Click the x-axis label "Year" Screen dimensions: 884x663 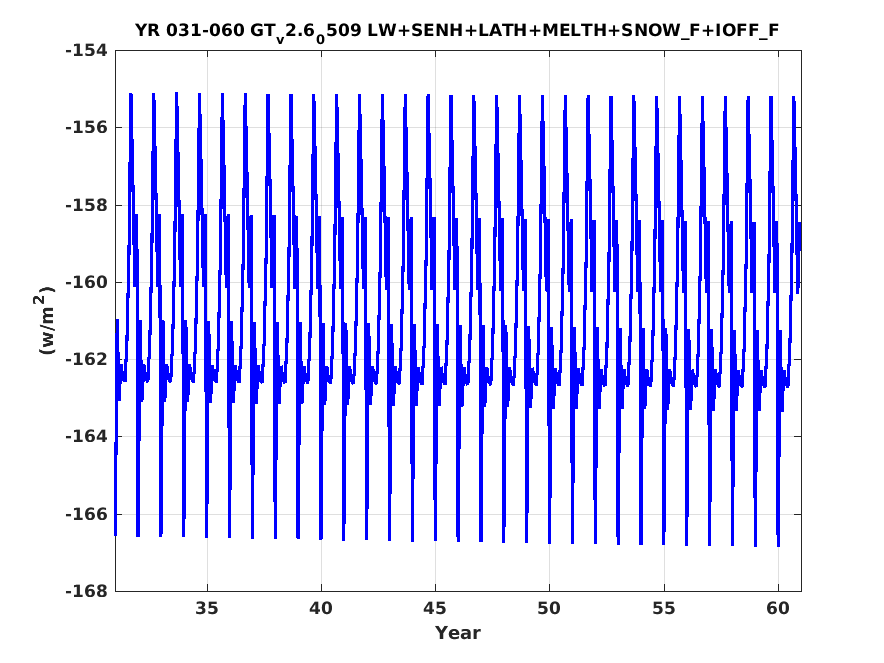pos(458,633)
